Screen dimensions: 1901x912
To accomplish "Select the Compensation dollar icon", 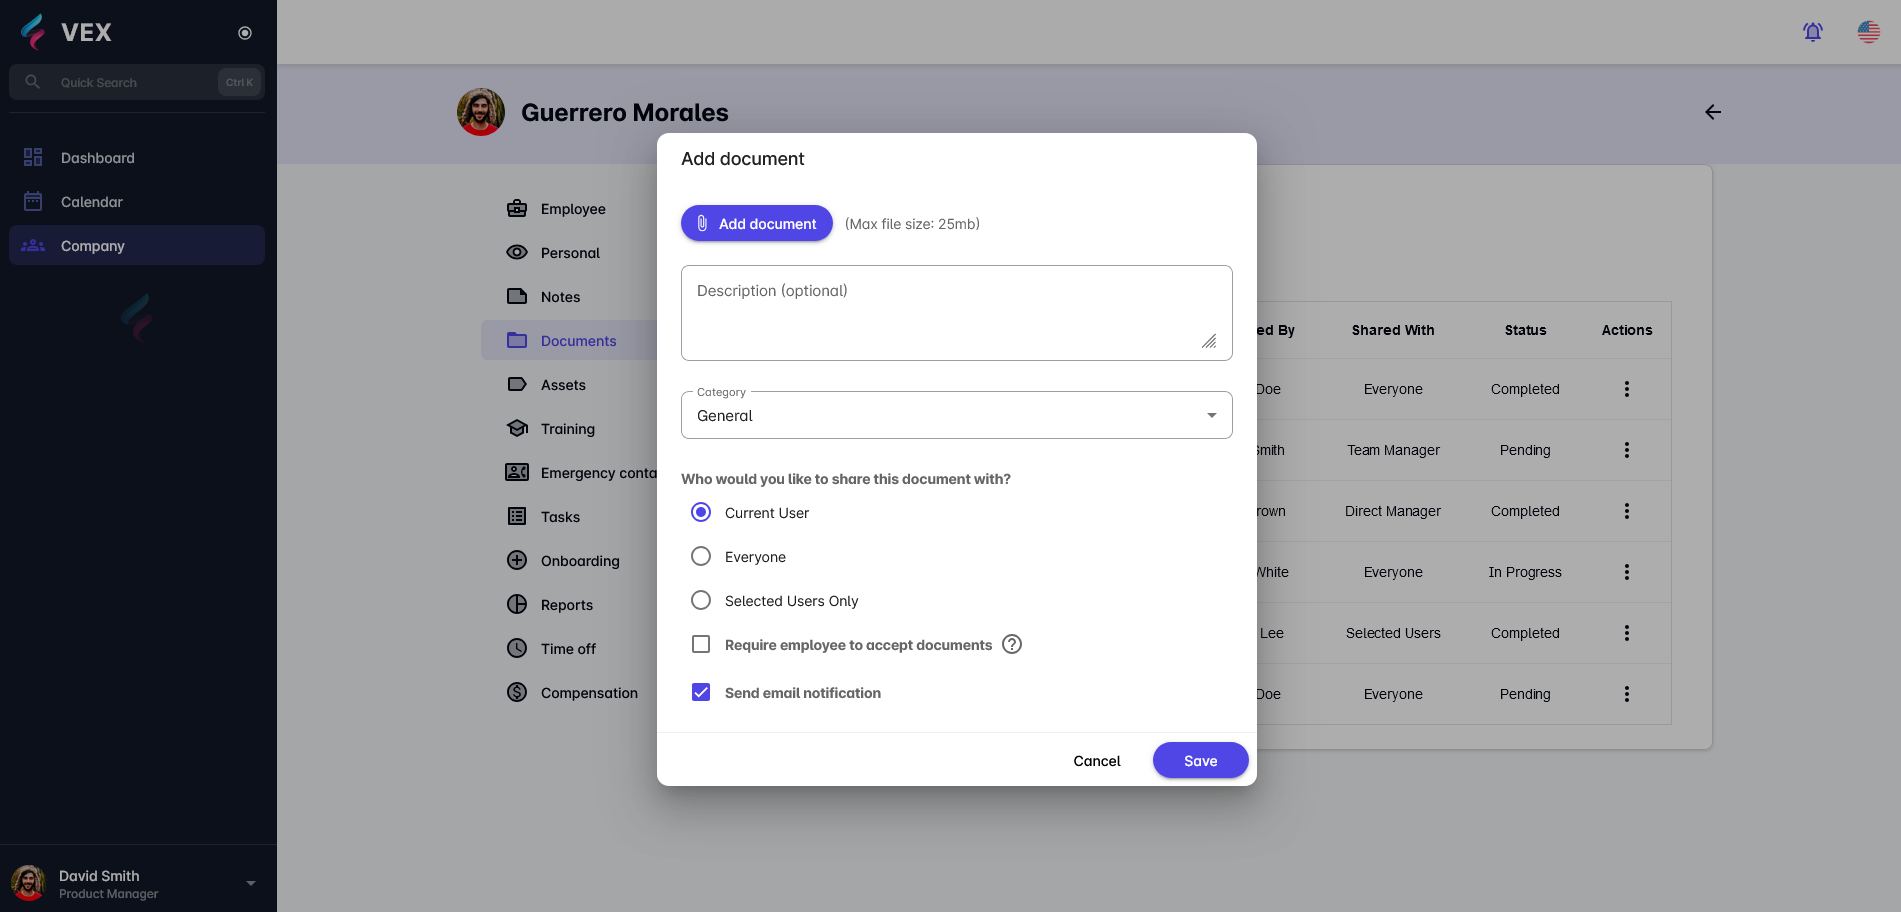I will point(517,692).
